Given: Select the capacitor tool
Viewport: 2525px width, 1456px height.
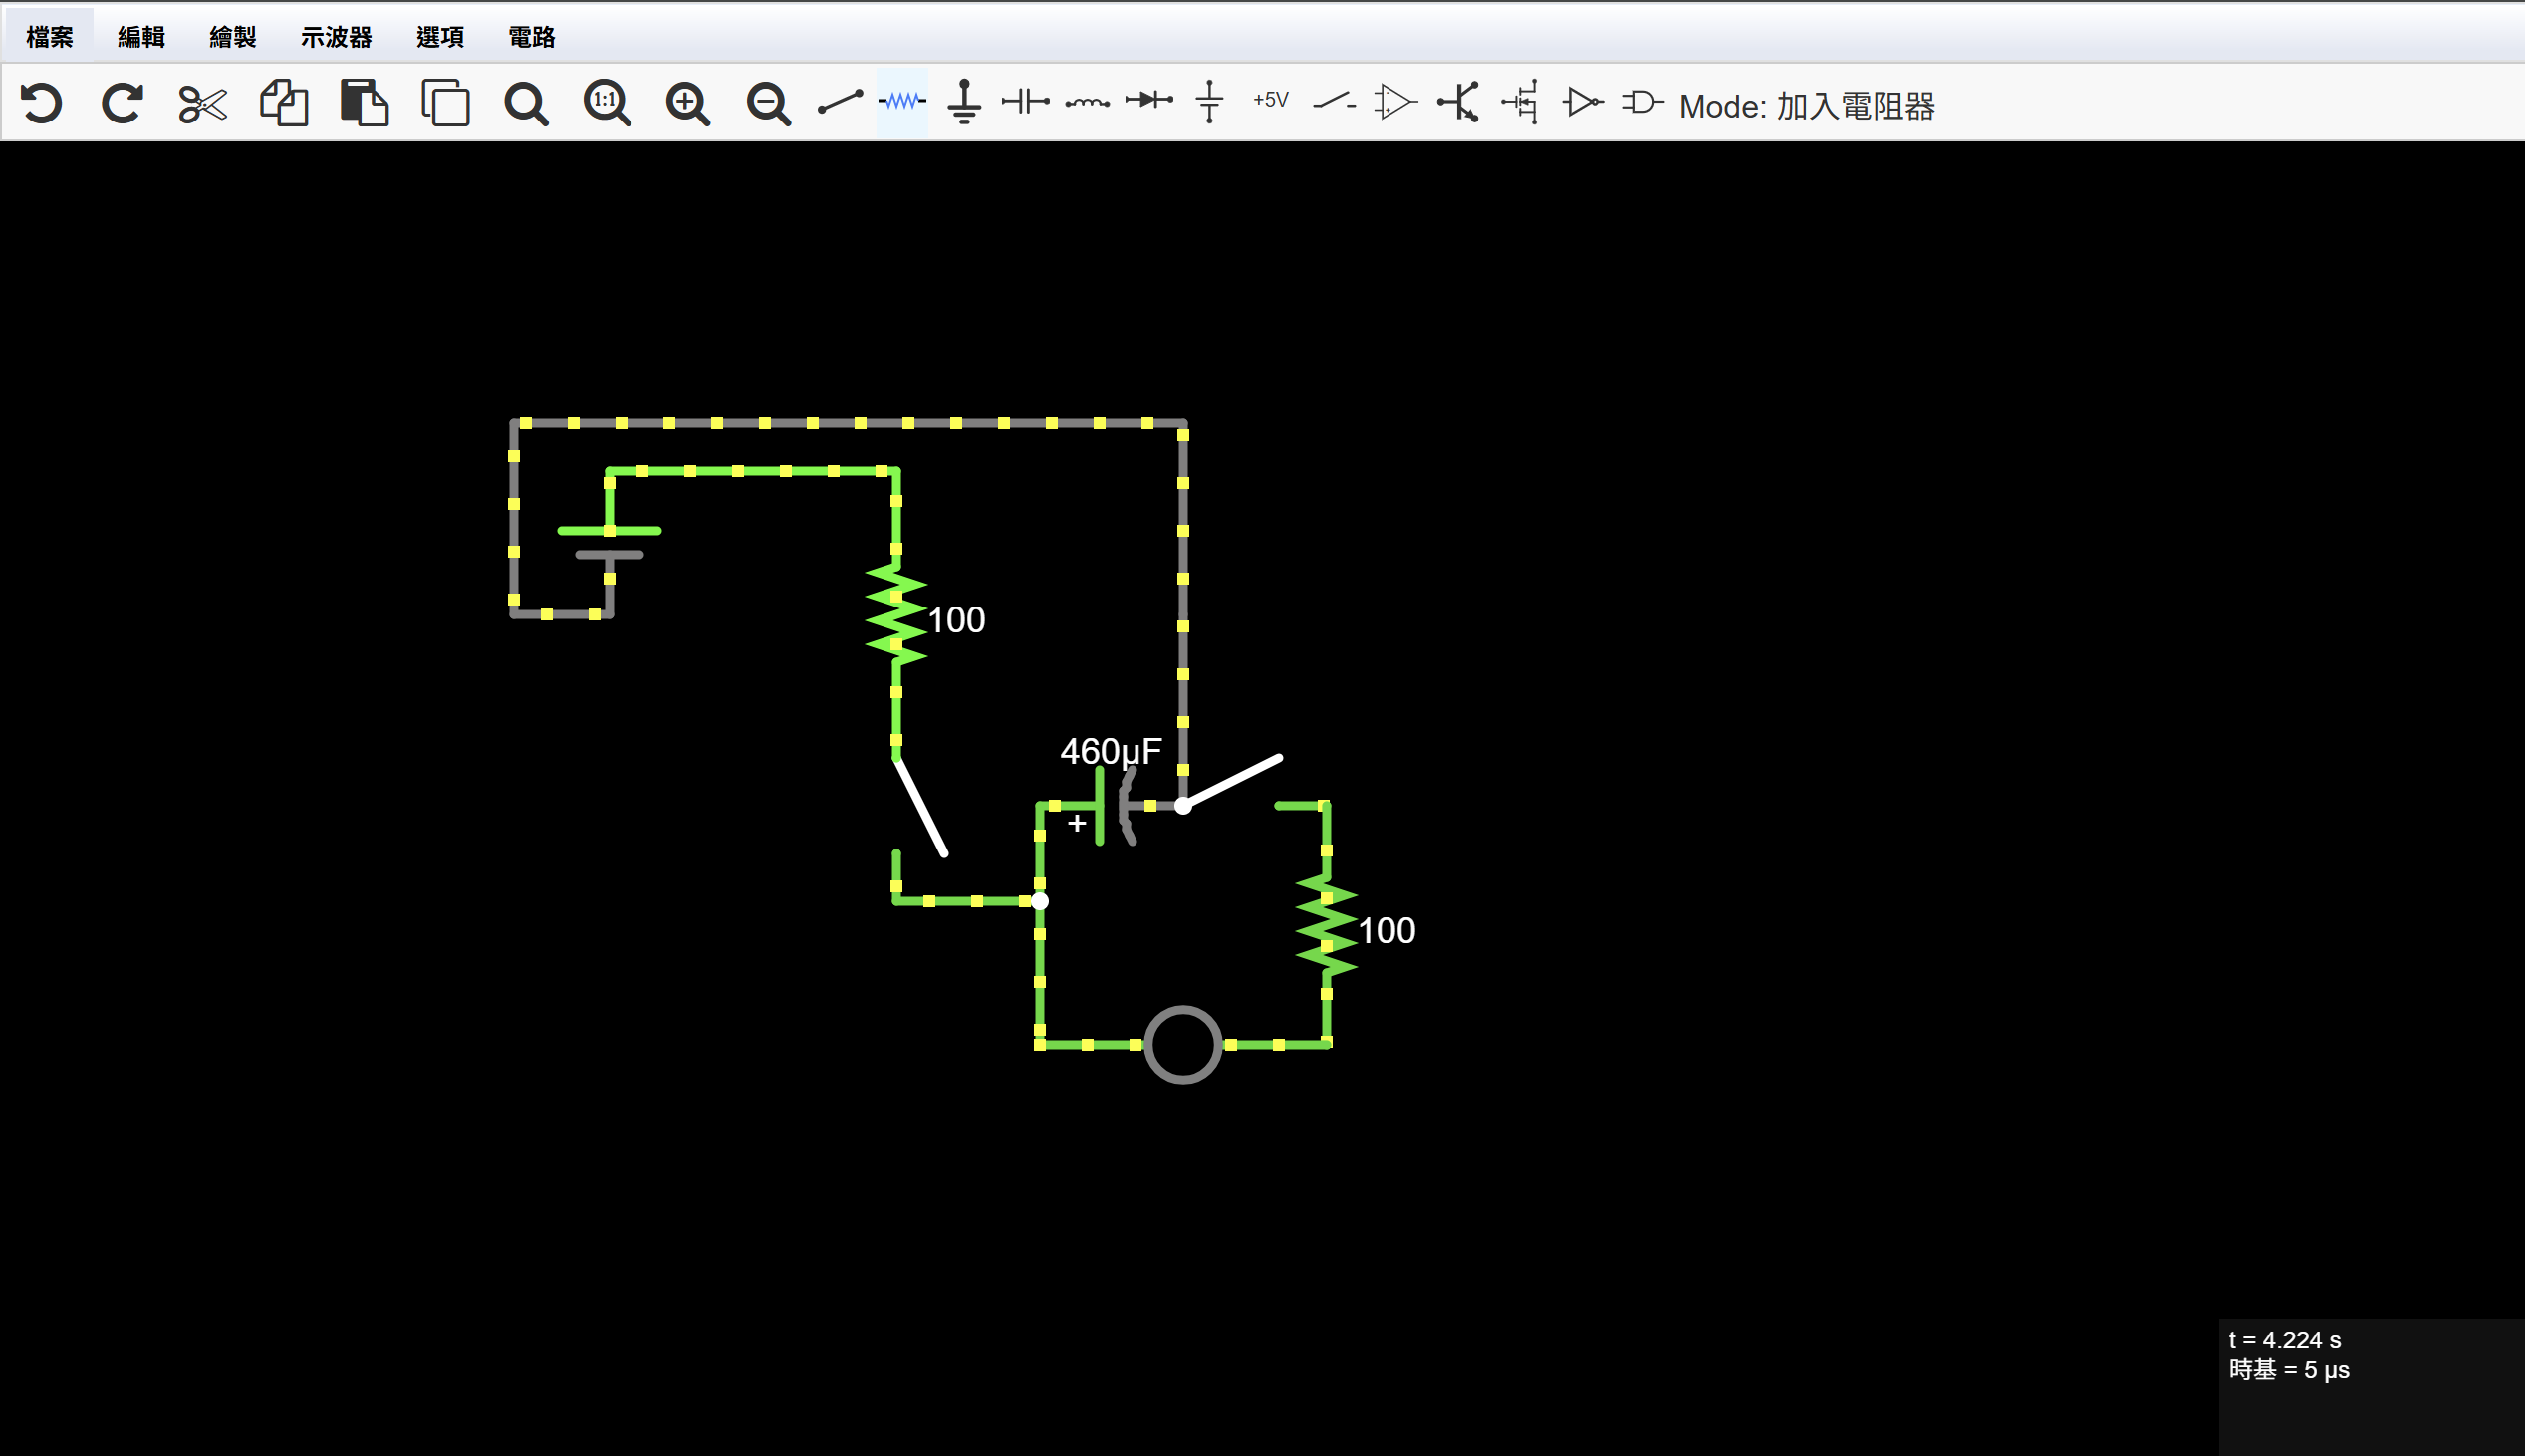Looking at the screenshot, I should tap(1025, 101).
